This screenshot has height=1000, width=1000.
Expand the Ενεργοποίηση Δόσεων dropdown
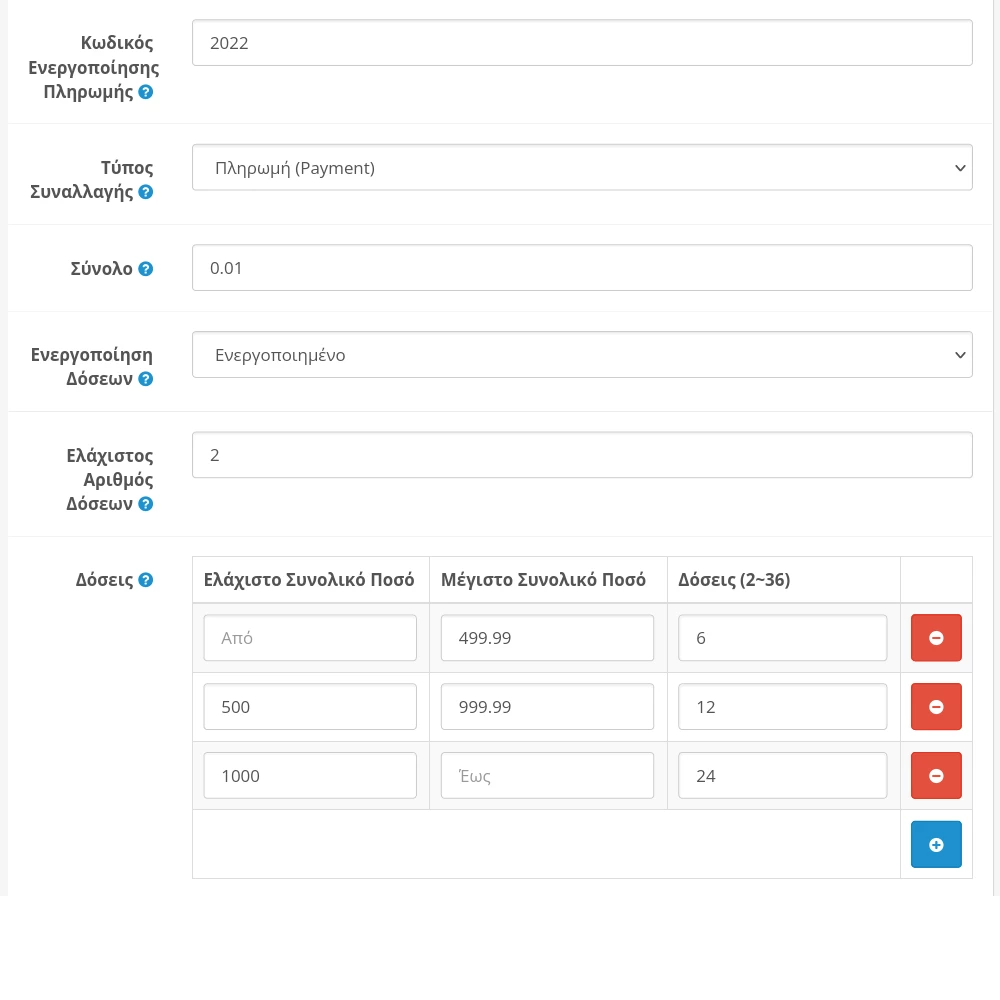click(582, 355)
